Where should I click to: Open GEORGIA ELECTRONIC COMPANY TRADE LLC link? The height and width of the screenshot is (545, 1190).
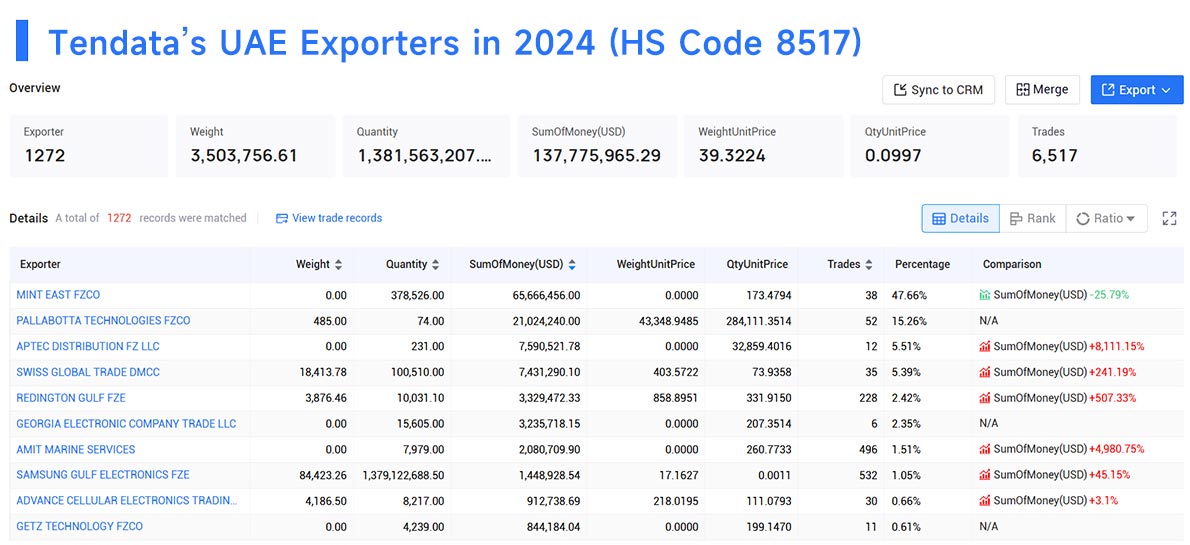[126, 424]
